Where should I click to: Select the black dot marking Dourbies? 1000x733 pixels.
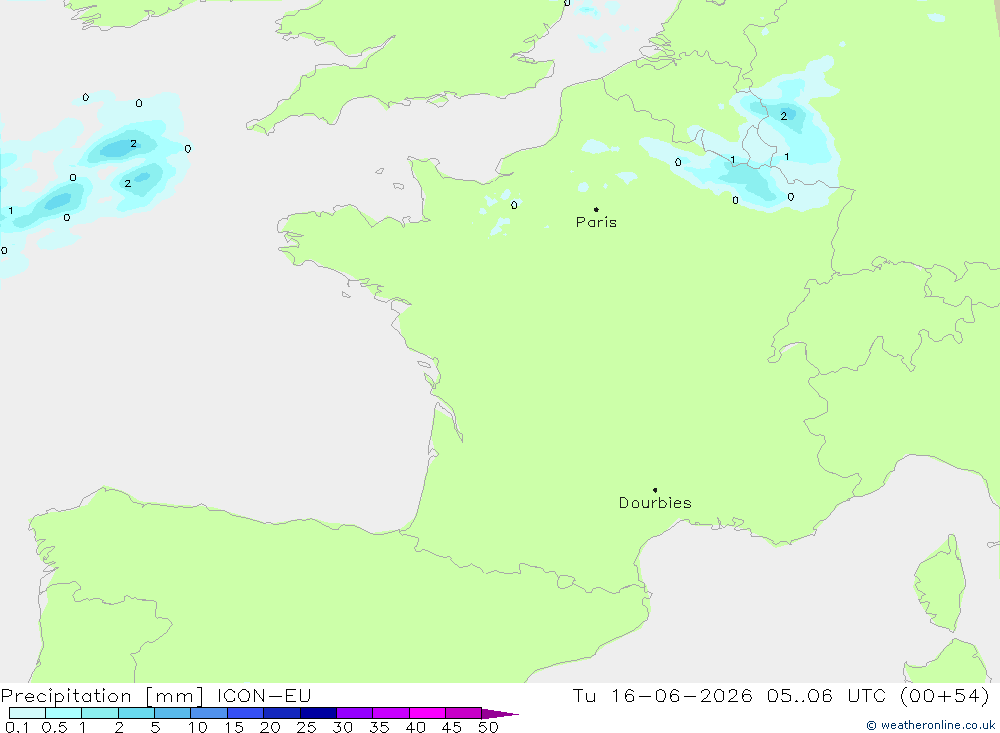[655, 490]
